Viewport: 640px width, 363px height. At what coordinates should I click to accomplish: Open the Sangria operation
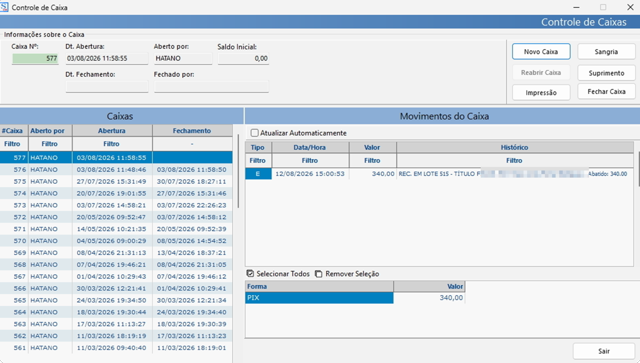tap(606, 52)
